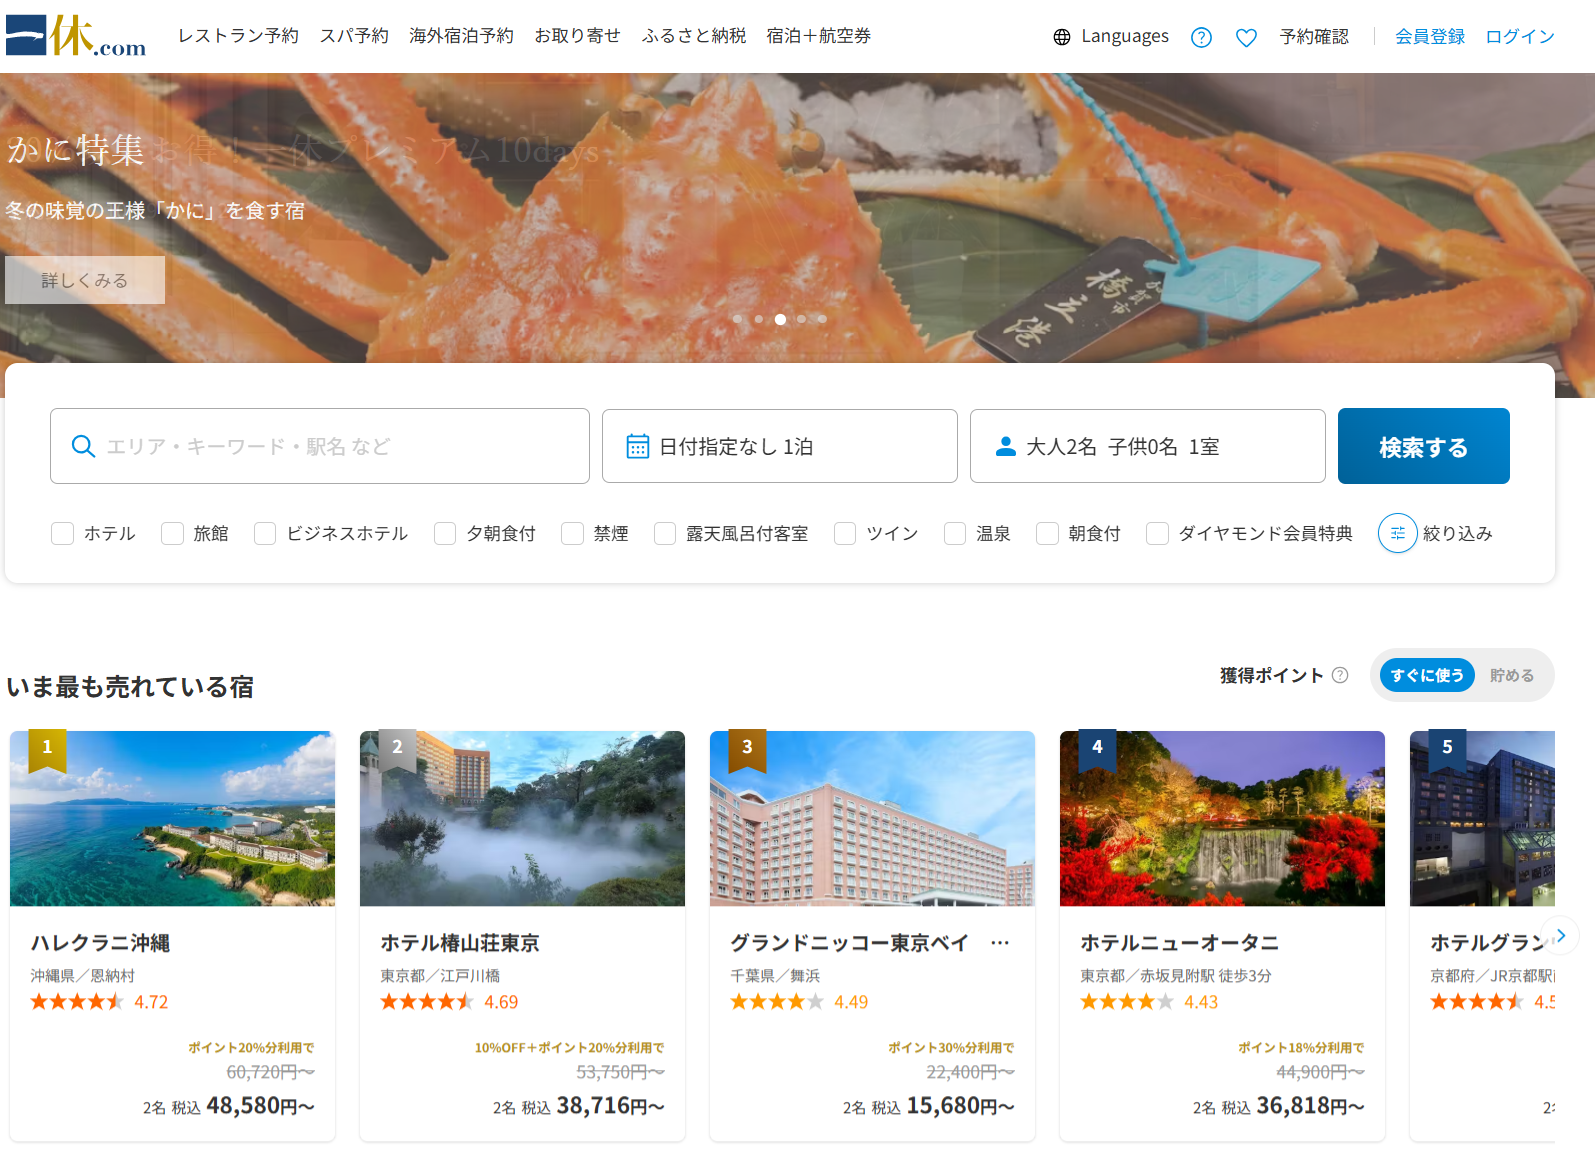Click the area keyword search field
This screenshot has width=1595, height=1160.
click(320, 446)
